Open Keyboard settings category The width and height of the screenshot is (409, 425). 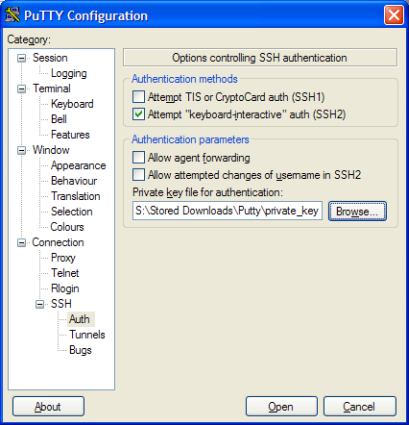click(x=72, y=104)
